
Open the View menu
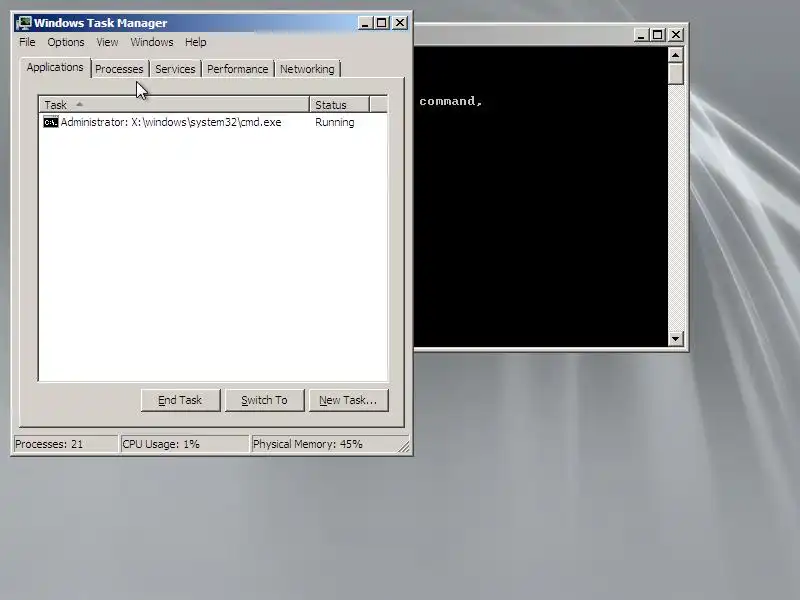(x=107, y=42)
